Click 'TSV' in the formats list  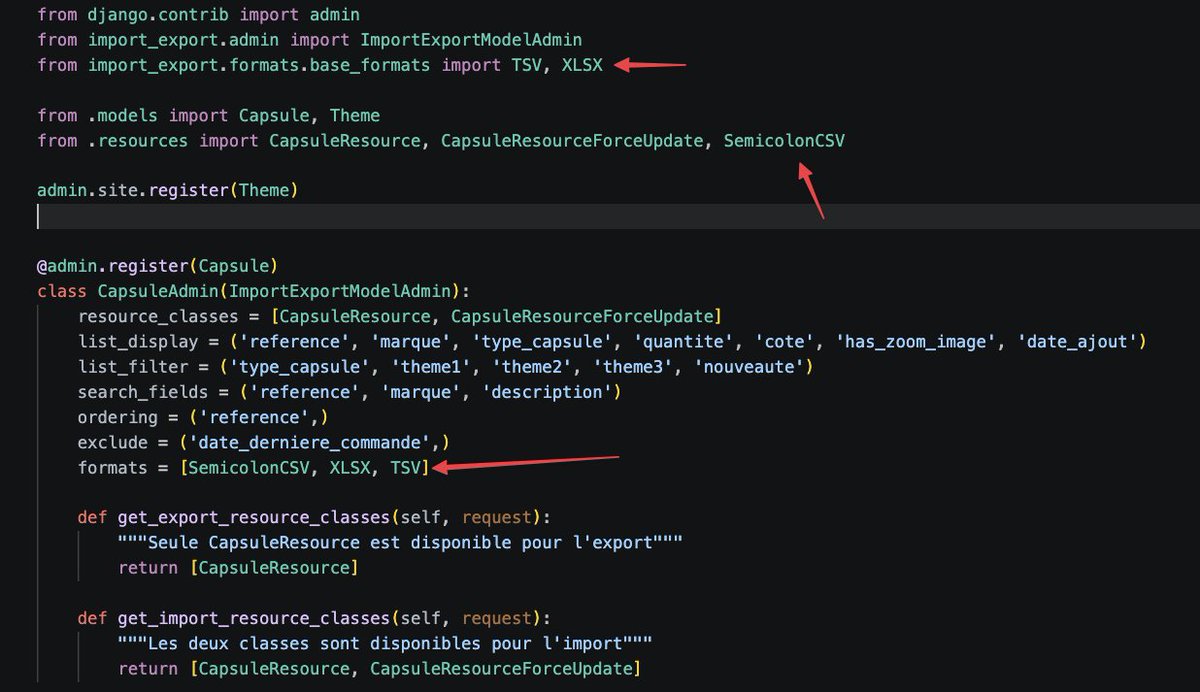406,467
